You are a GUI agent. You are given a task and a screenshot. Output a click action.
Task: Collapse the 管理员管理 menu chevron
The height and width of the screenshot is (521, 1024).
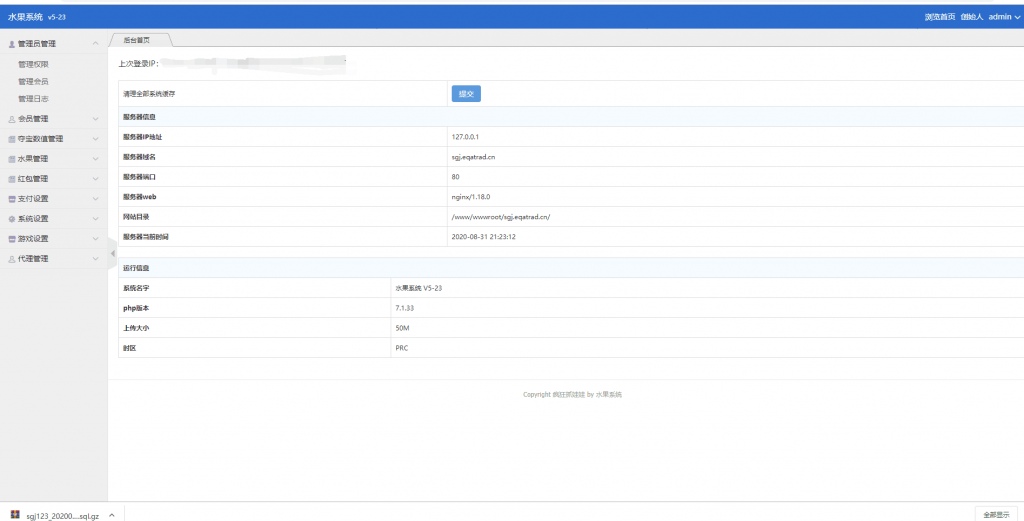click(x=95, y=44)
